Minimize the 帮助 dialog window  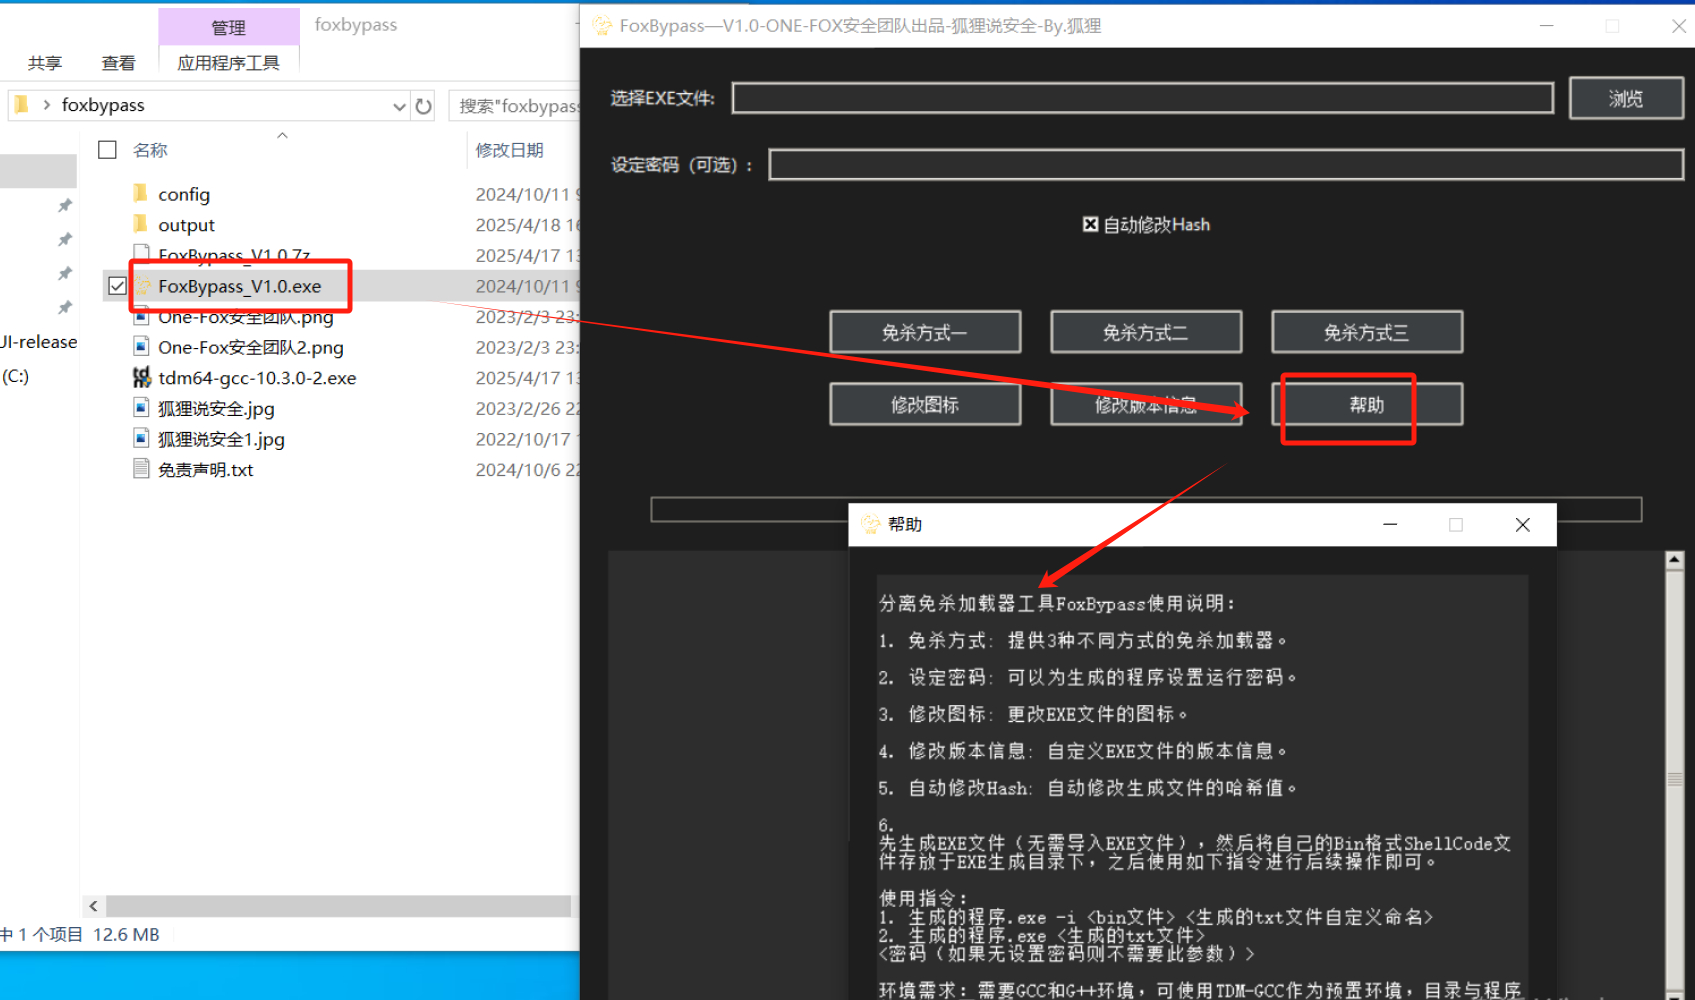click(x=1390, y=525)
